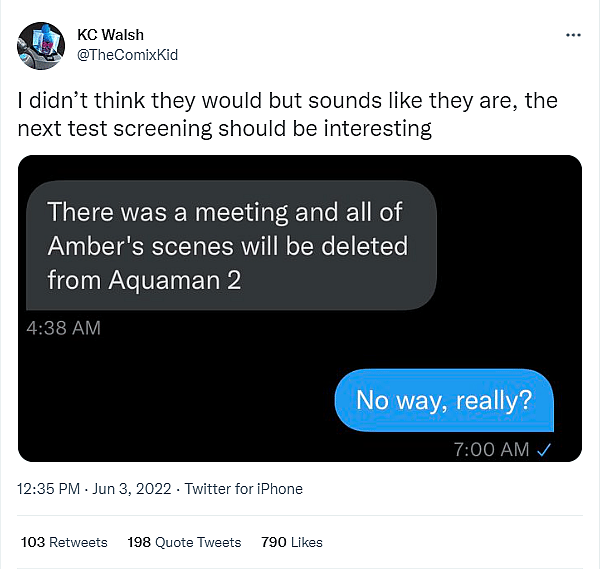This screenshot has height=569, width=601.
Task: Click the blue delivered checkmark icon
Action: [546, 450]
